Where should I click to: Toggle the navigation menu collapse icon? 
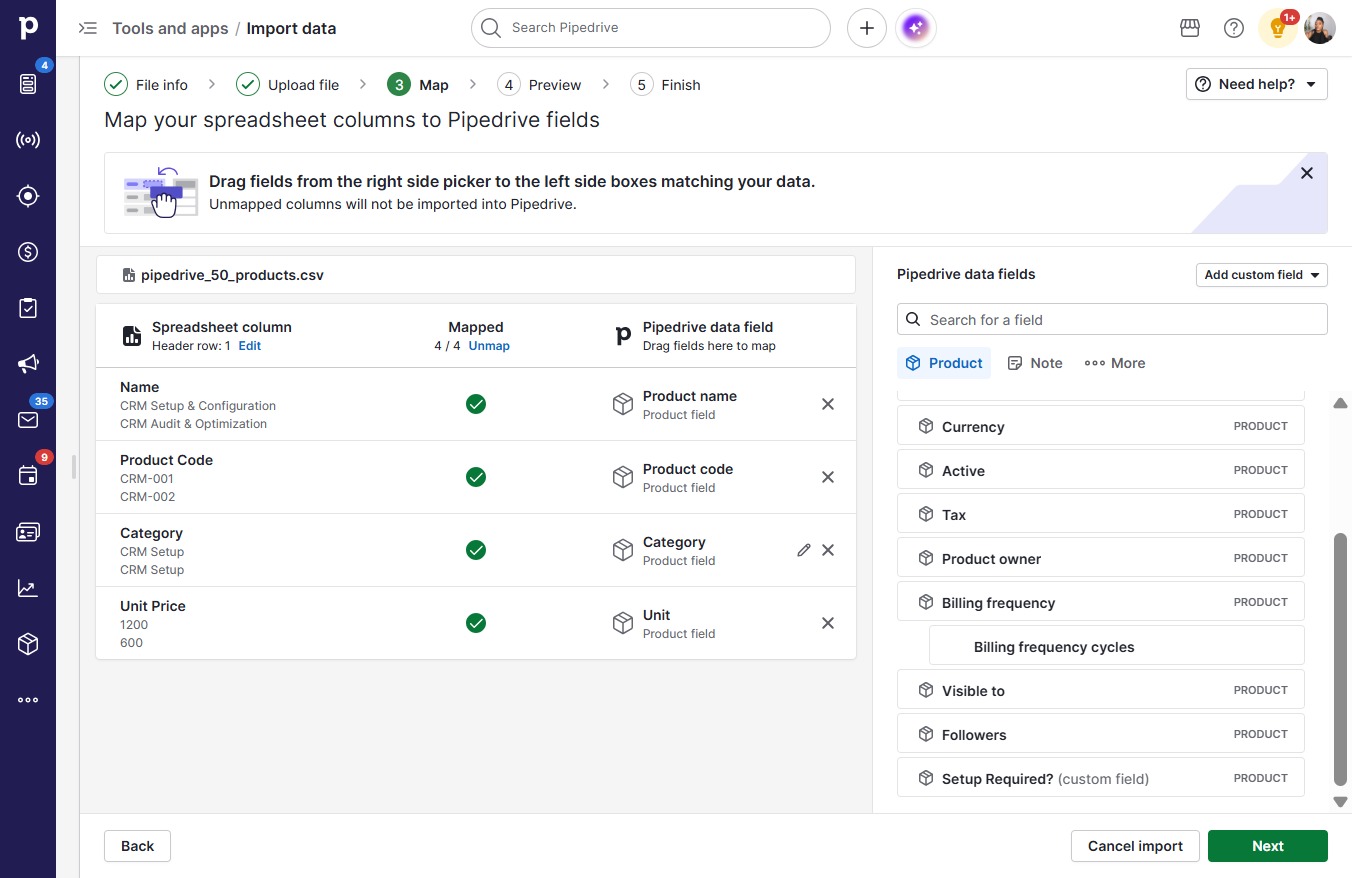[x=88, y=28]
